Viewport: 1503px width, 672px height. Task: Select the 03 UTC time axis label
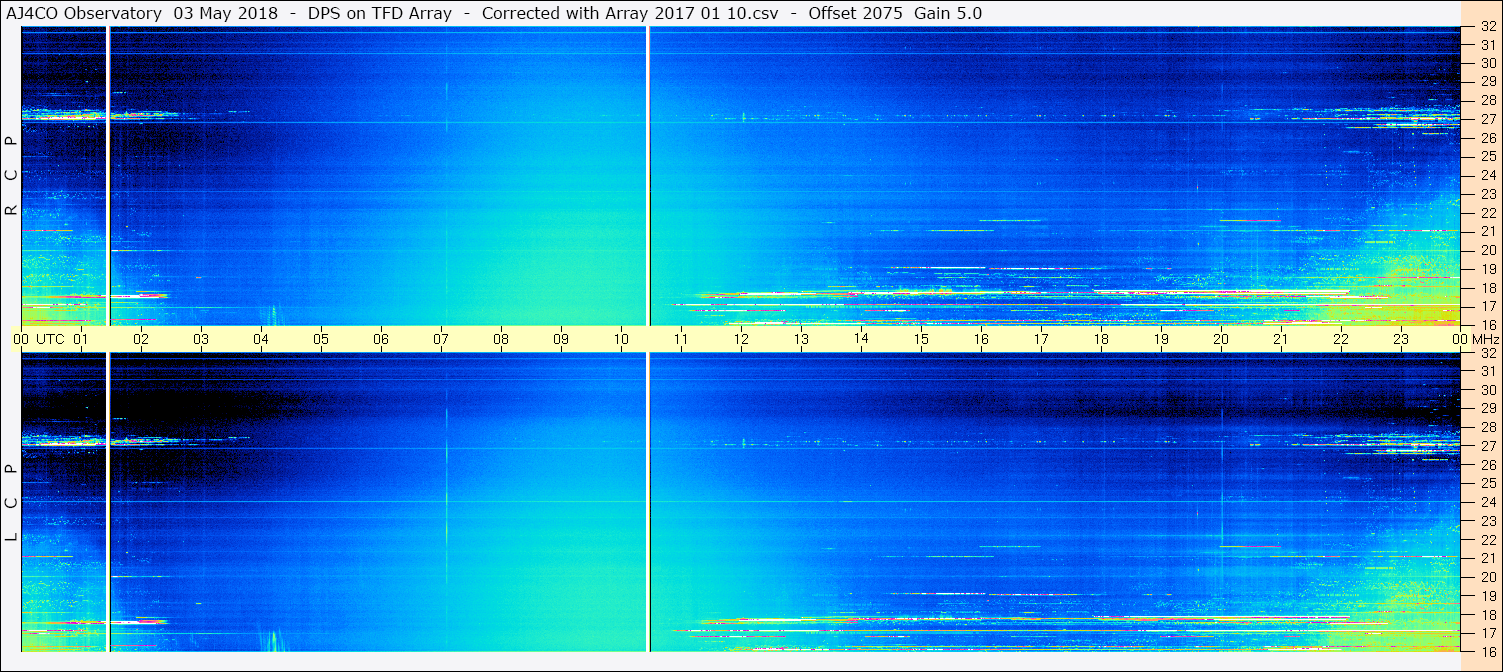point(201,339)
